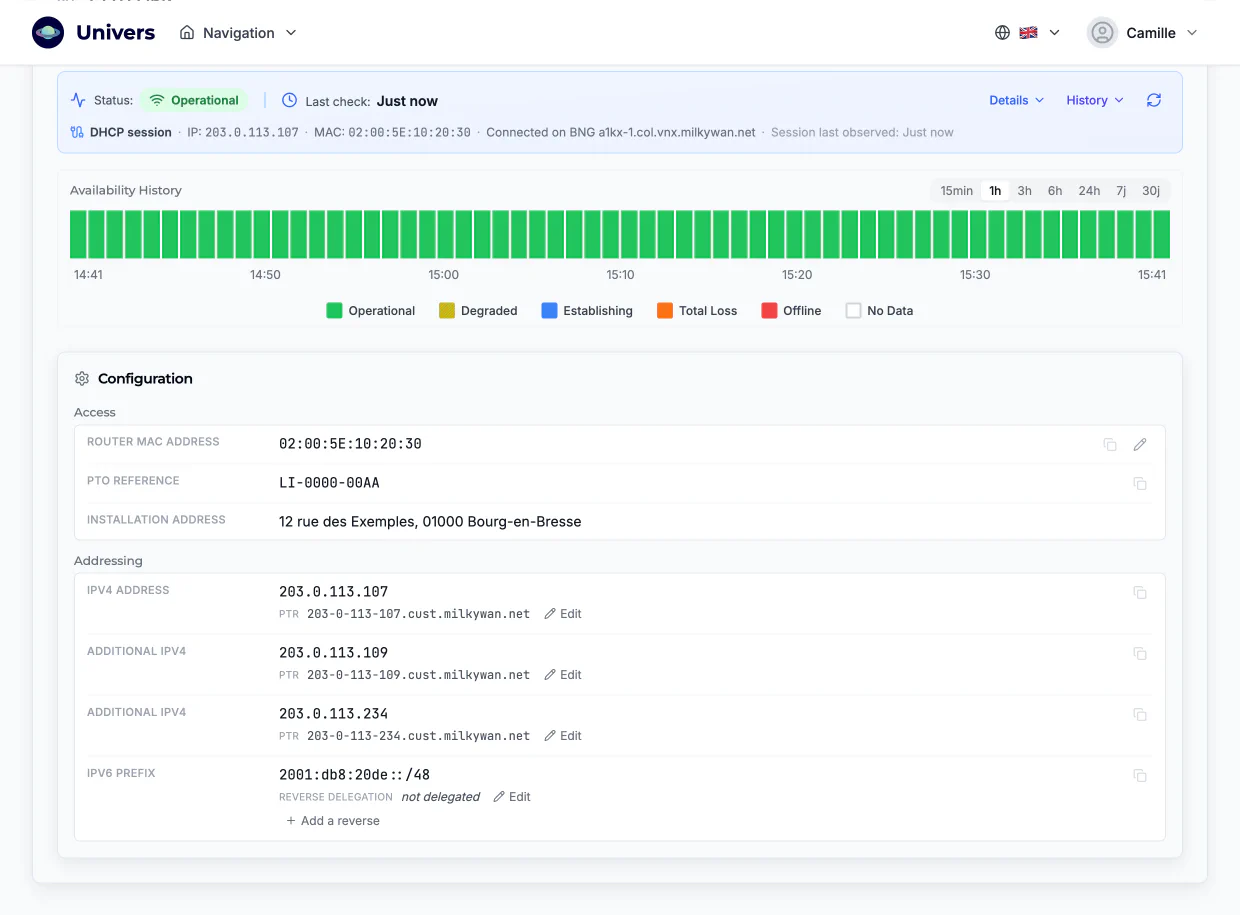1240x915 pixels.
Task: Click Add a reverse link
Action: click(333, 821)
